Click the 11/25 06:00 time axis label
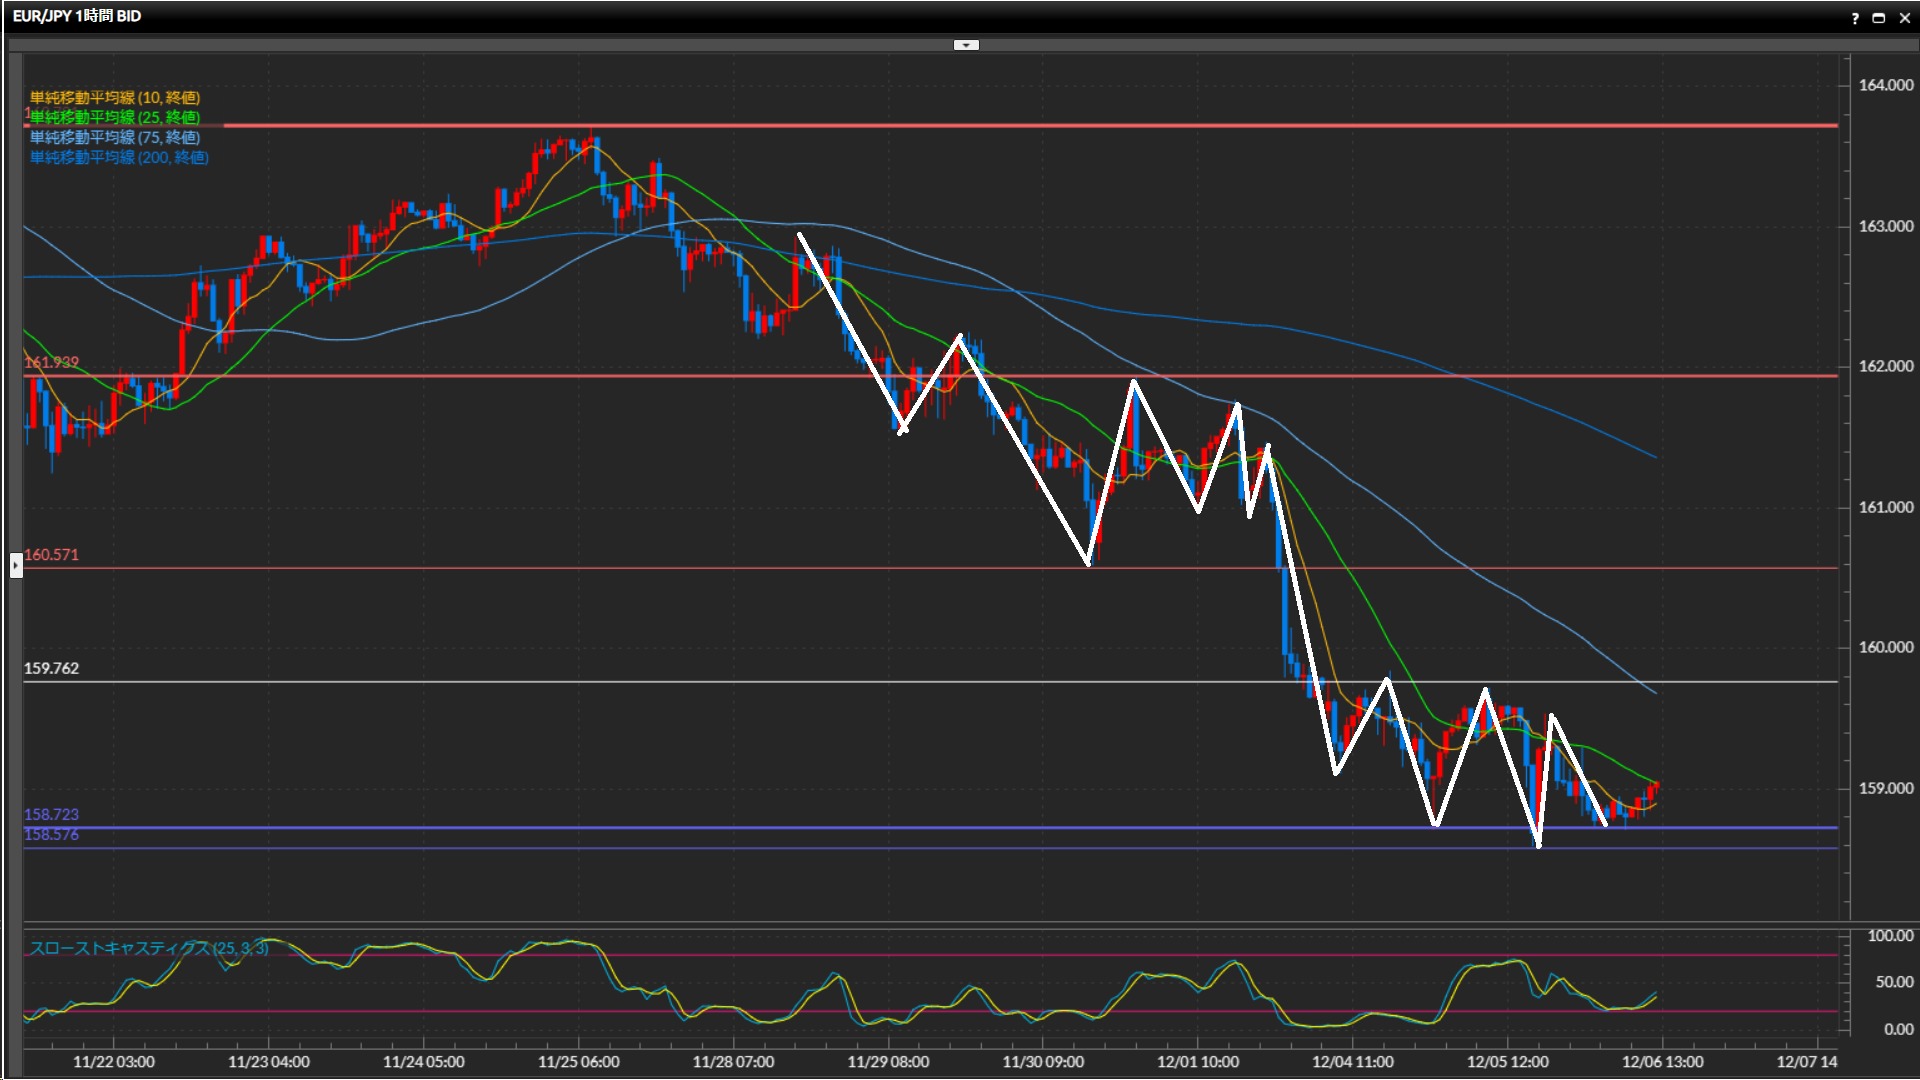 (578, 1062)
